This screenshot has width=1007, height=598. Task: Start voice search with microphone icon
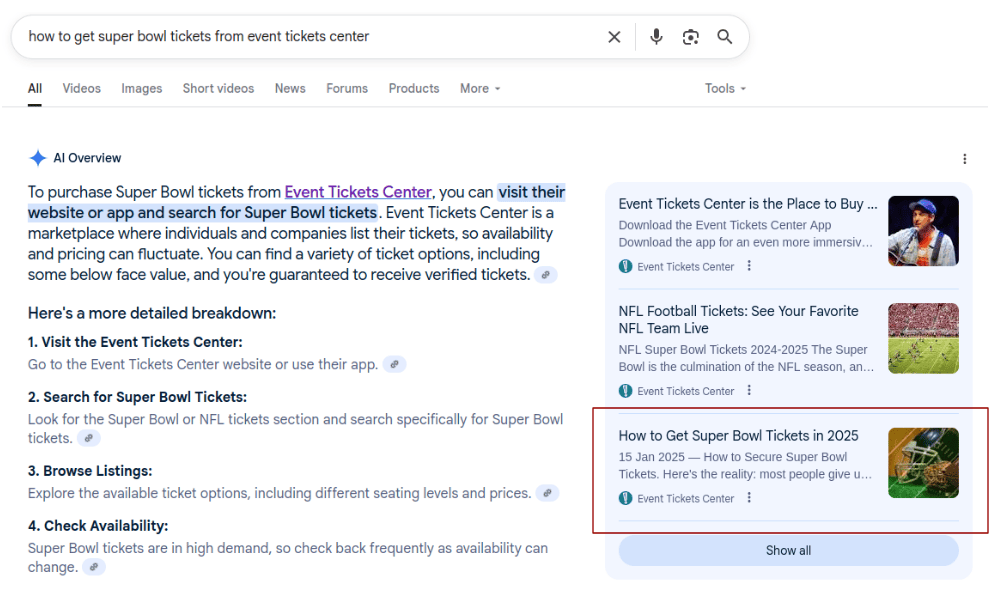(x=656, y=37)
